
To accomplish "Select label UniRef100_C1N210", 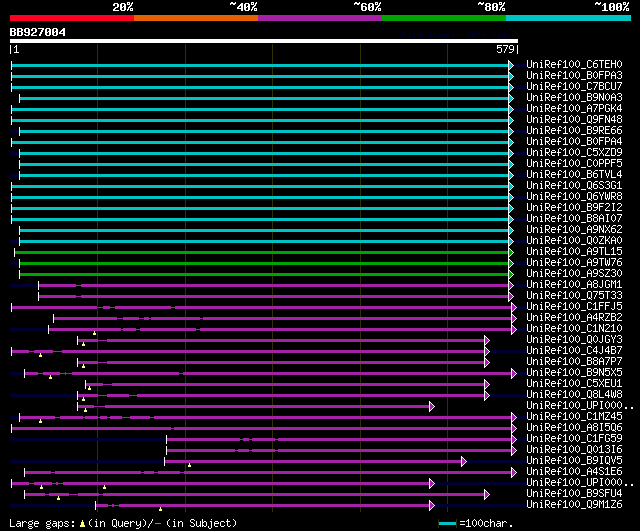I will 574,329.
